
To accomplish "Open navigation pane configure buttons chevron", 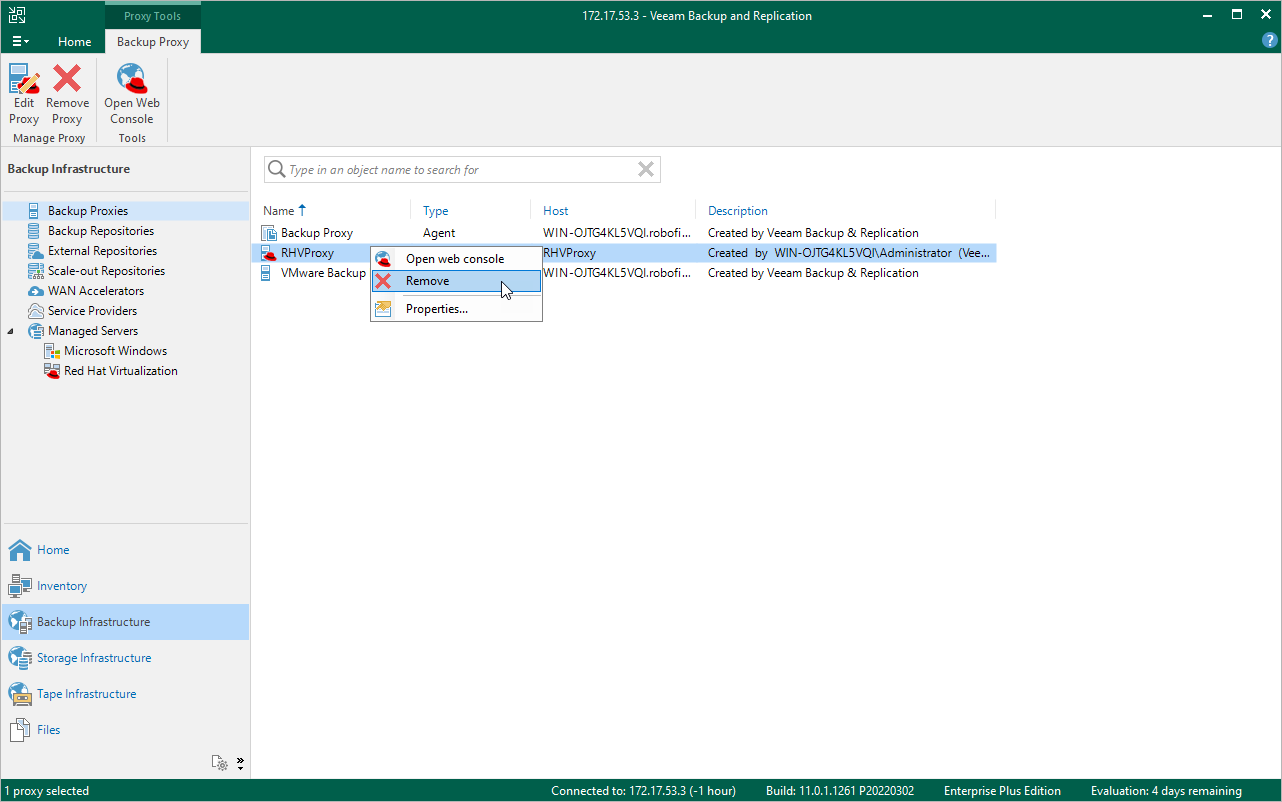I will coord(240,763).
